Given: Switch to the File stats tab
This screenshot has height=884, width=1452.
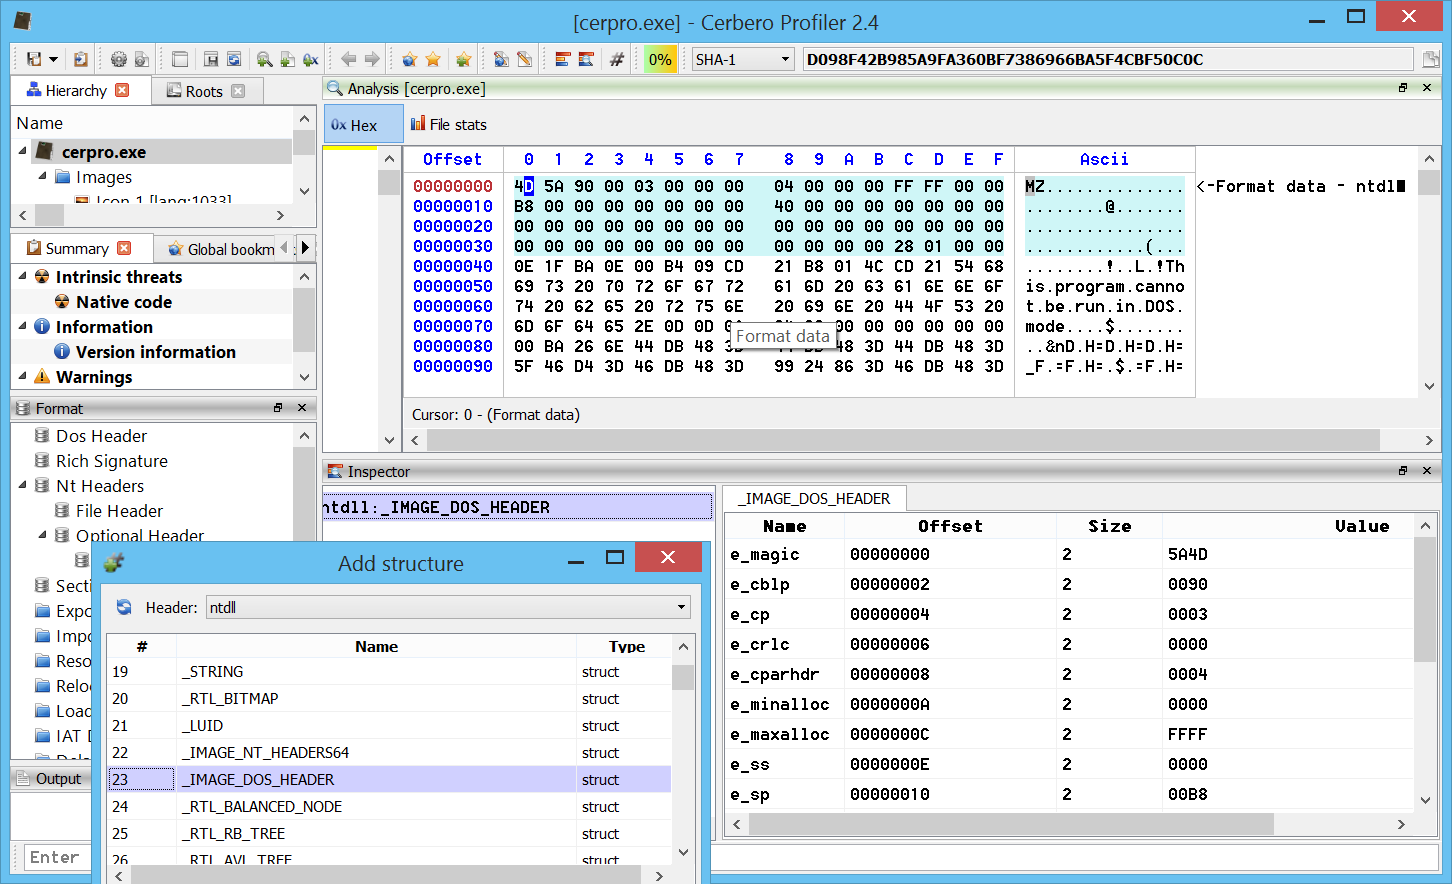Looking at the screenshot, I should pyautogui.click(x=449, y=125).
